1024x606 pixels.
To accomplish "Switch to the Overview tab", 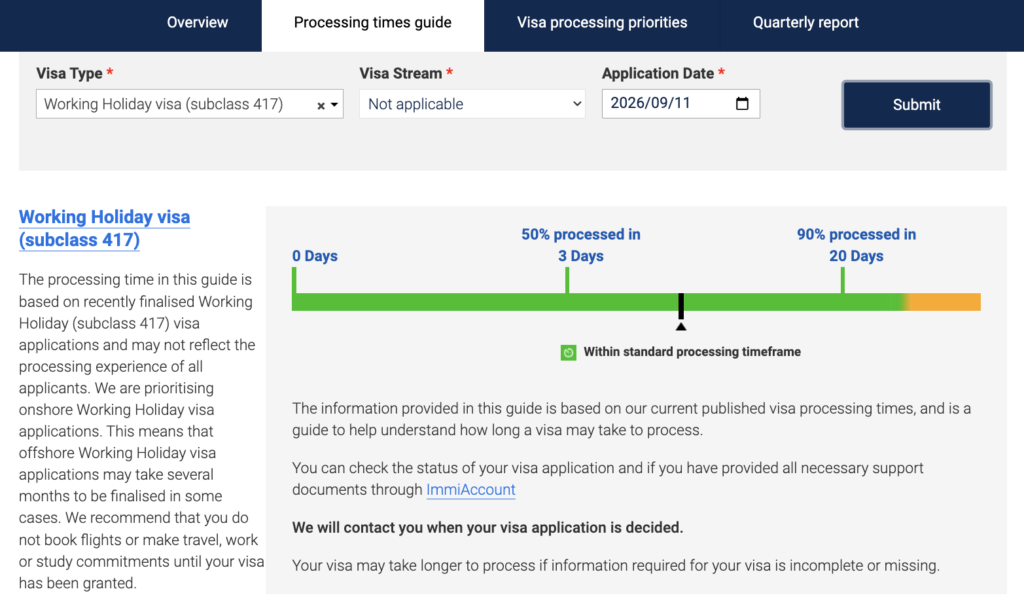I will click(197, 22).
